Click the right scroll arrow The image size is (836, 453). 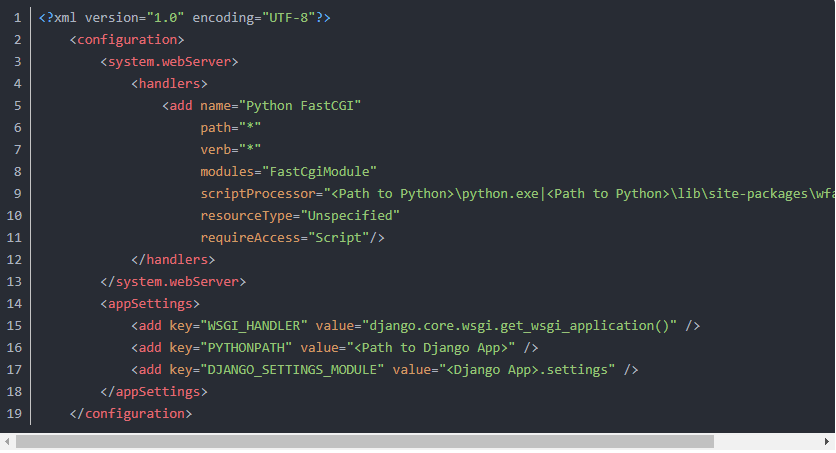click(x=828, y=441)
